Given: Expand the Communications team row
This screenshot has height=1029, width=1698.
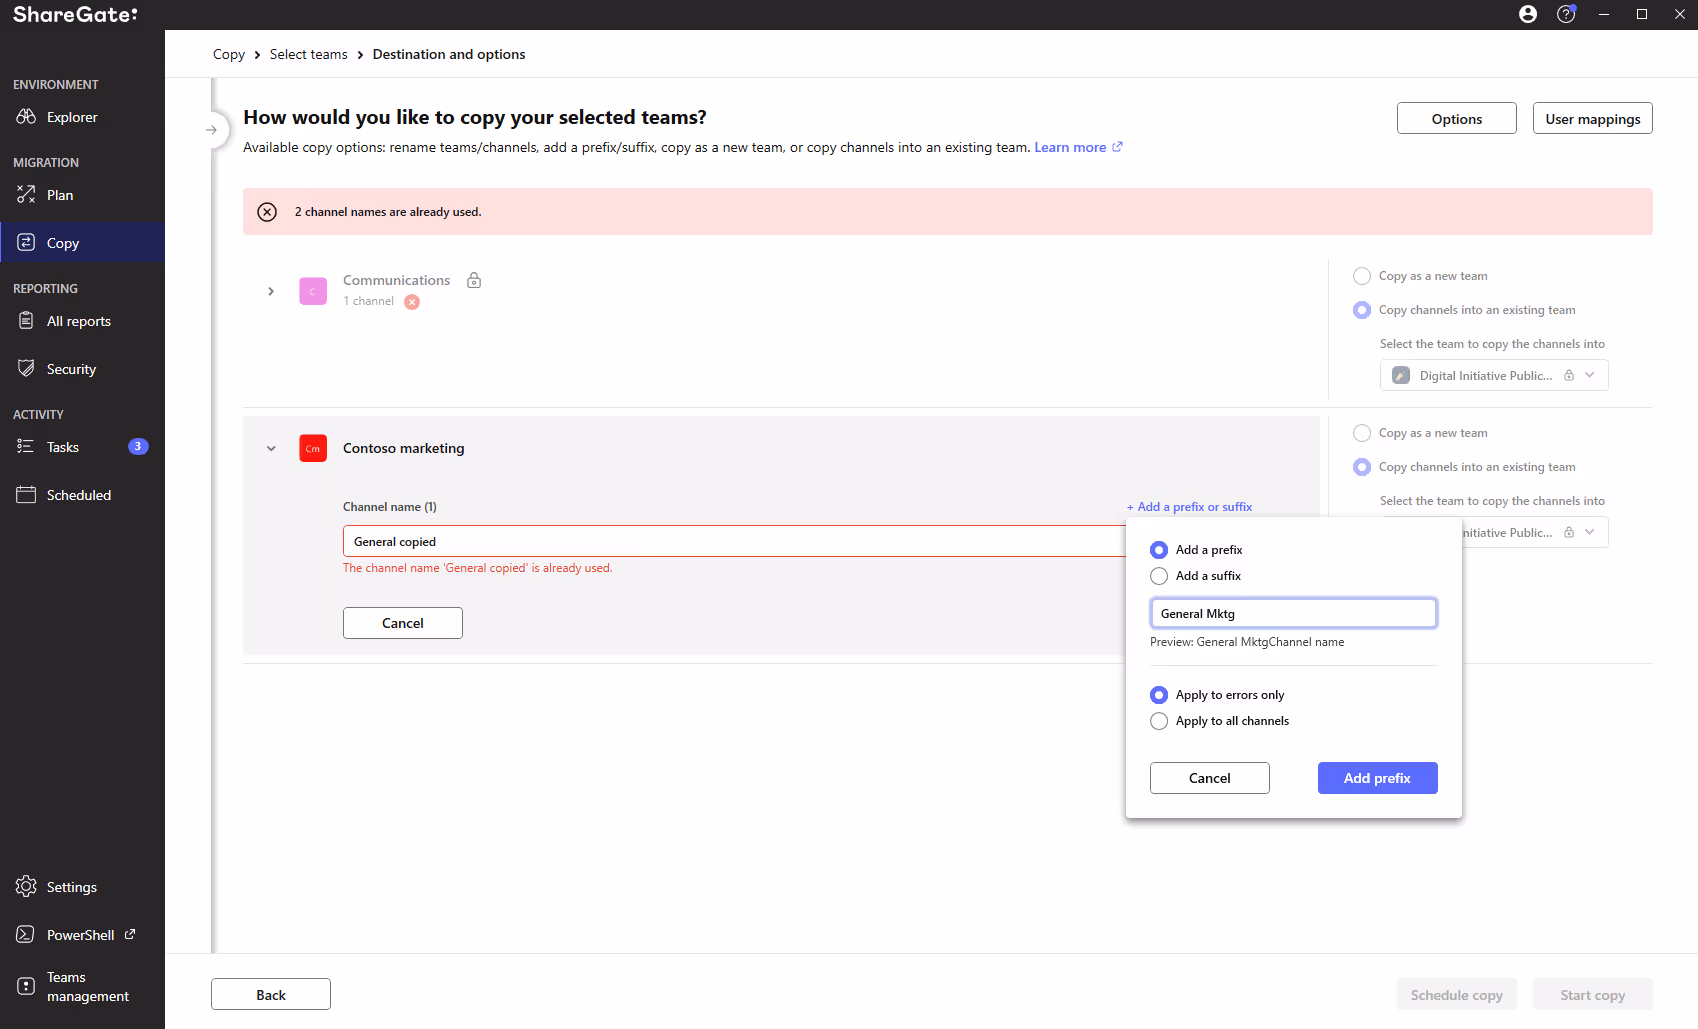Looking at the screenshot, I should (271, 291).
